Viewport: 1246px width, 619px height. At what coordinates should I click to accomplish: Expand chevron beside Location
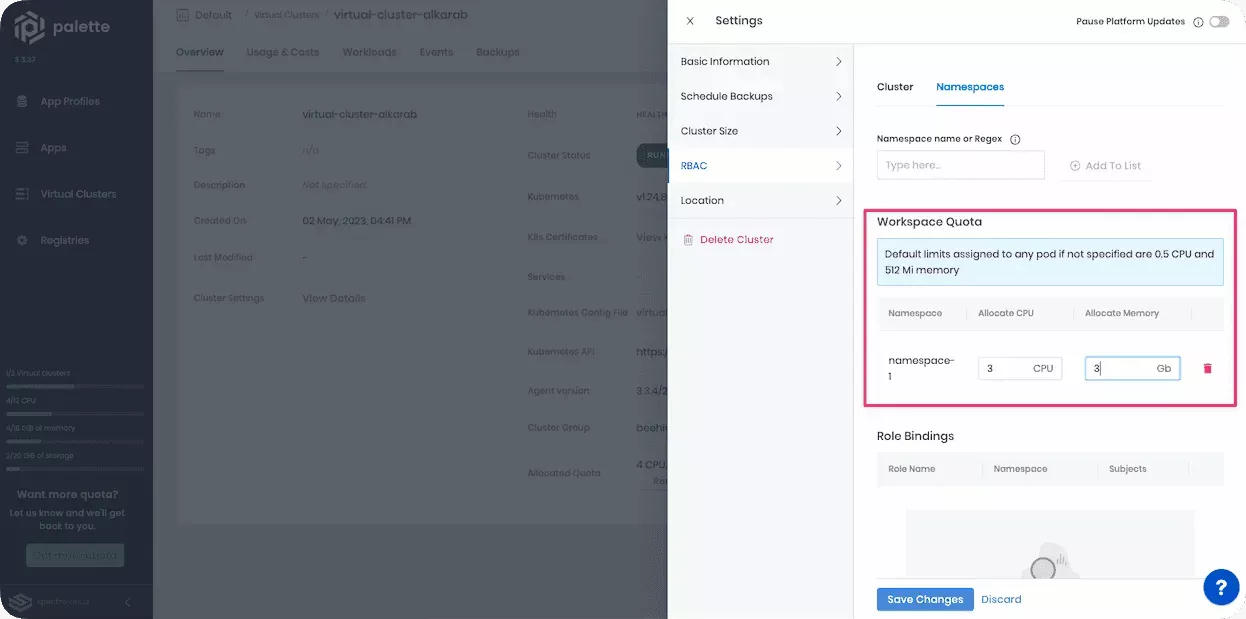838,201
